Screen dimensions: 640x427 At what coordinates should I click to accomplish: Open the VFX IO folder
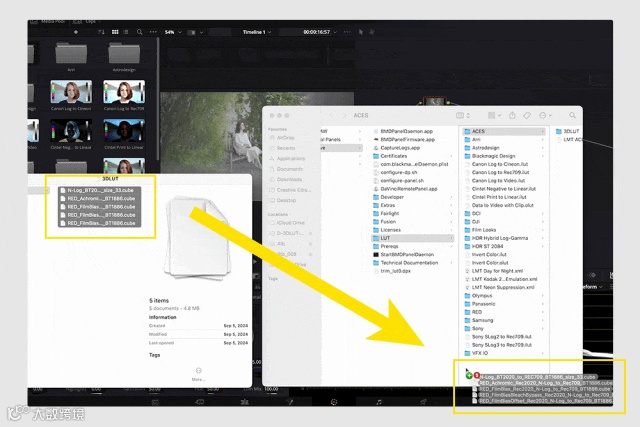coord(476,353)
